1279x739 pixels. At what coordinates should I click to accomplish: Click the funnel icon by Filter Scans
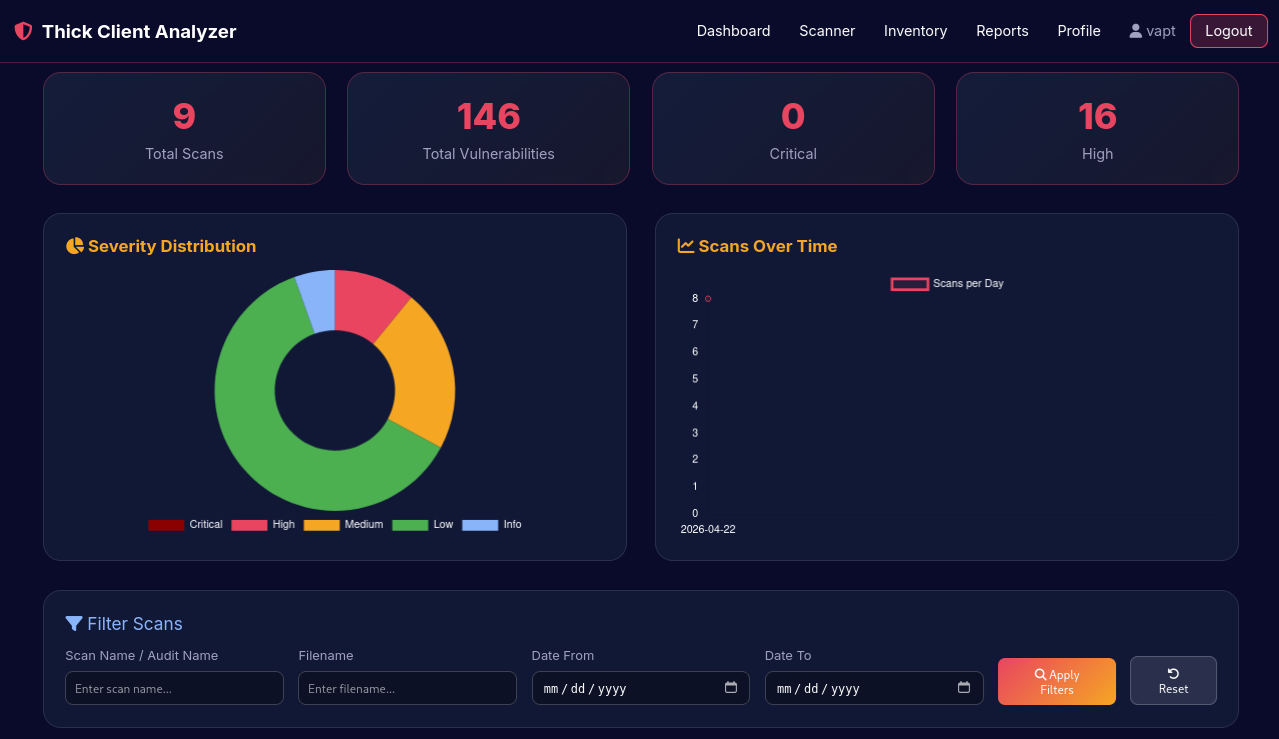point(74,624)
